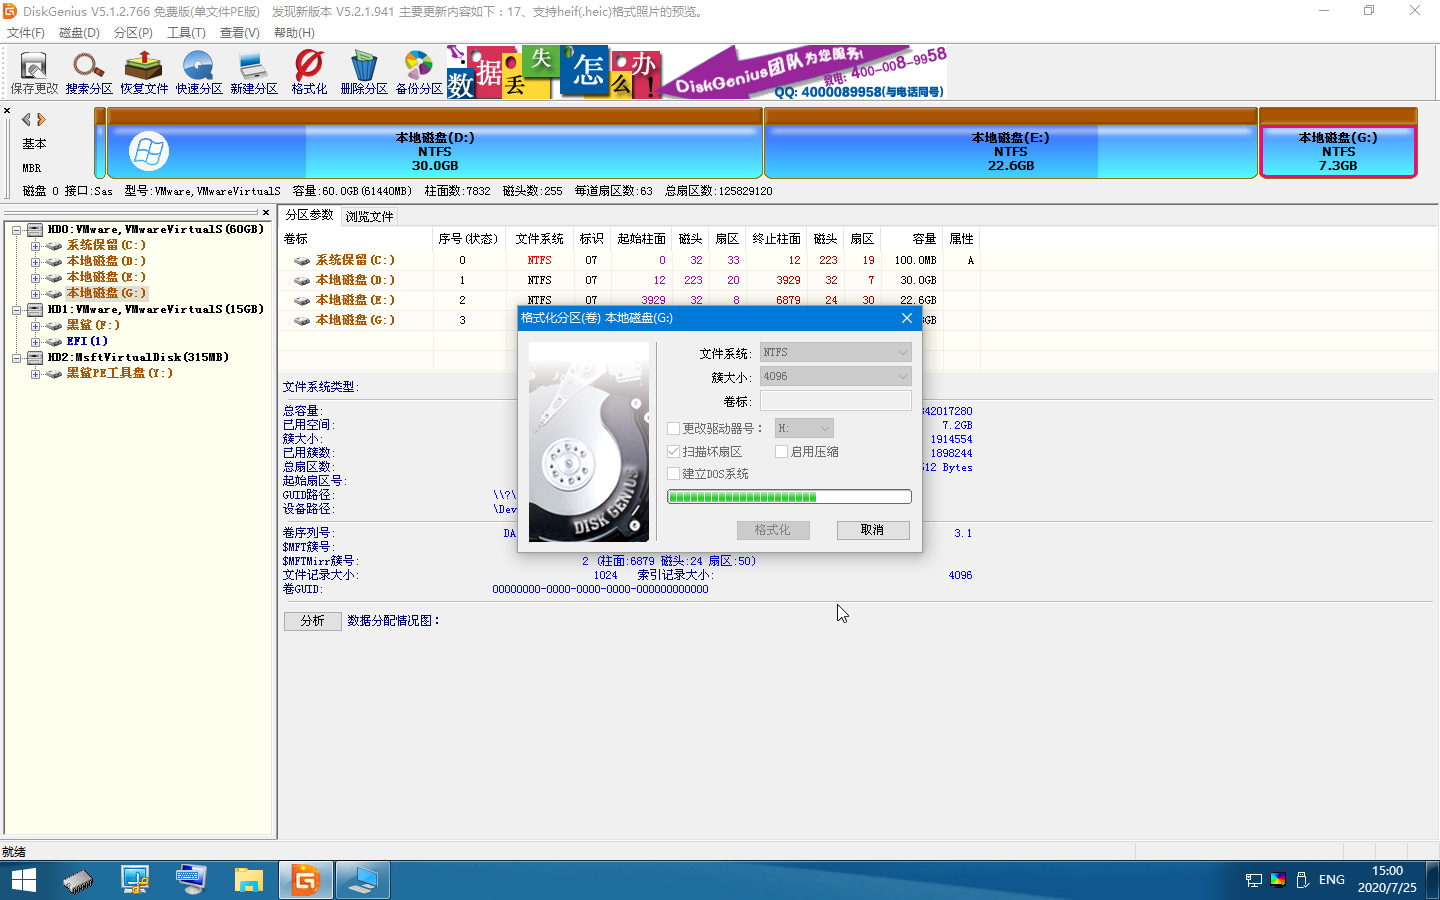Expand 黑鲨 (F:) in the tree

35,326
